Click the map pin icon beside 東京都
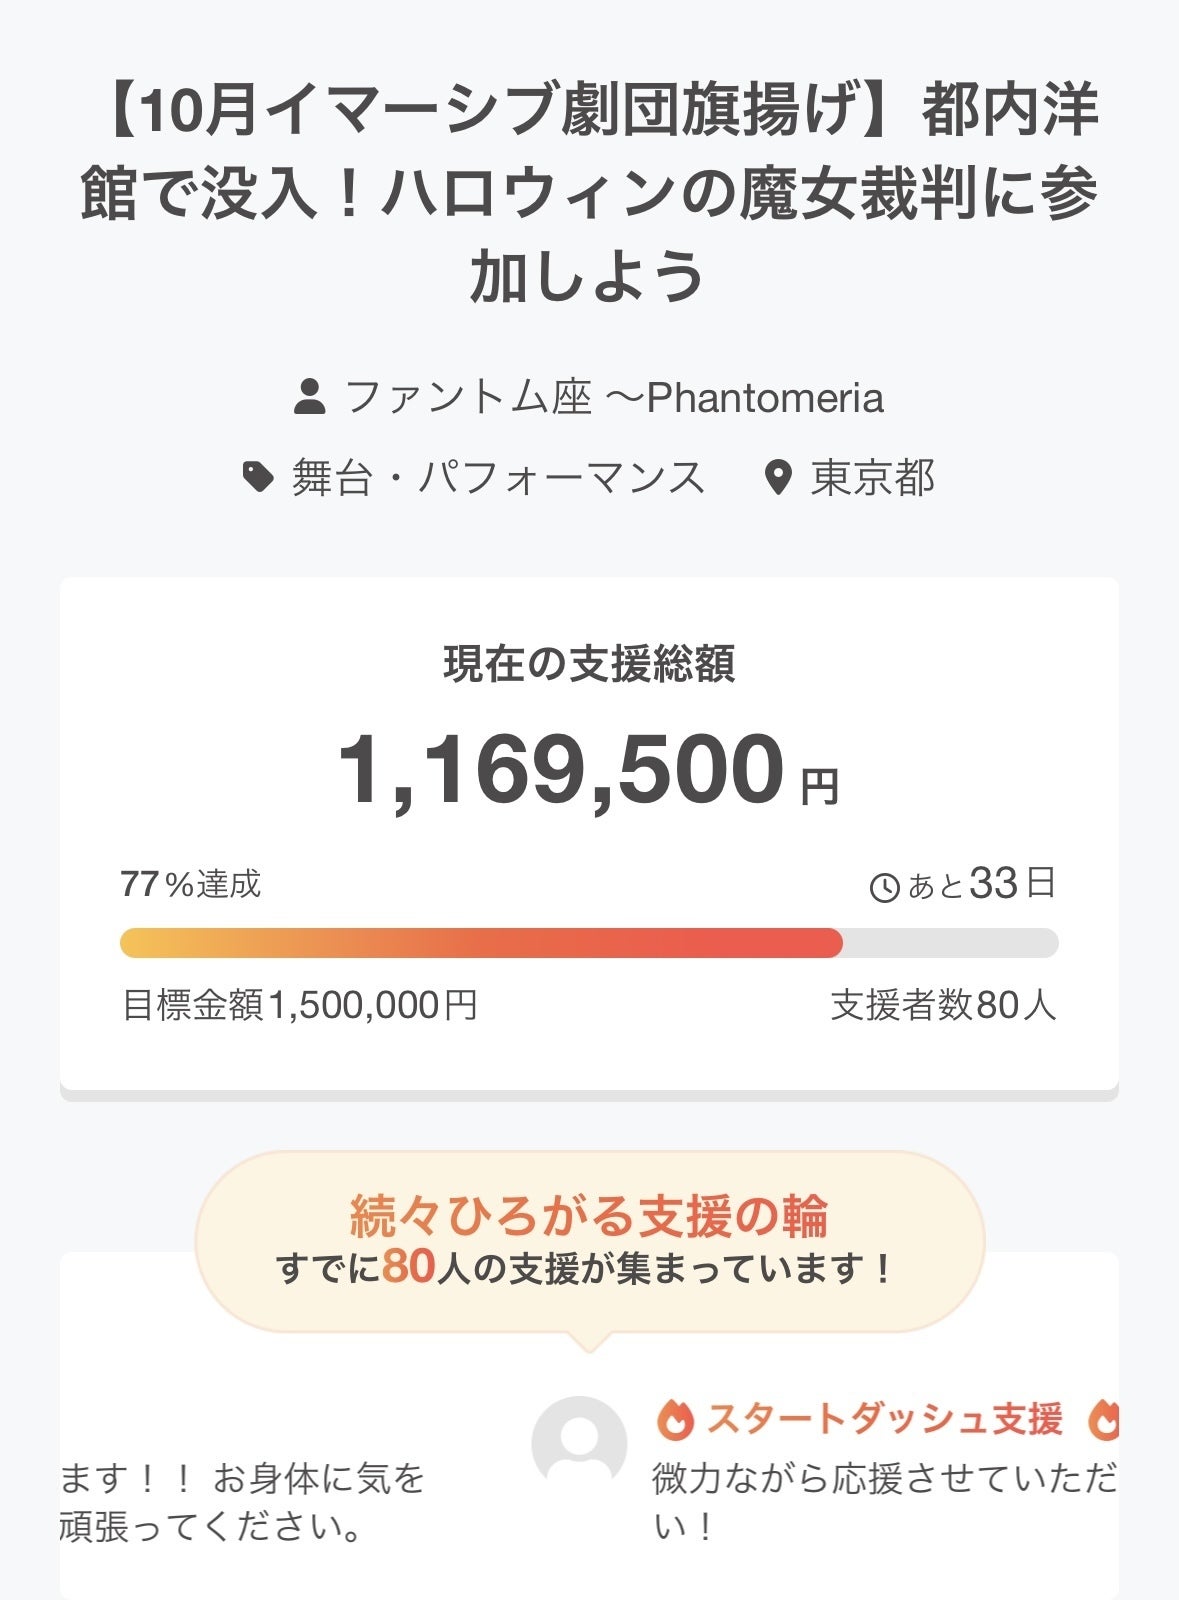 (777, 478)
